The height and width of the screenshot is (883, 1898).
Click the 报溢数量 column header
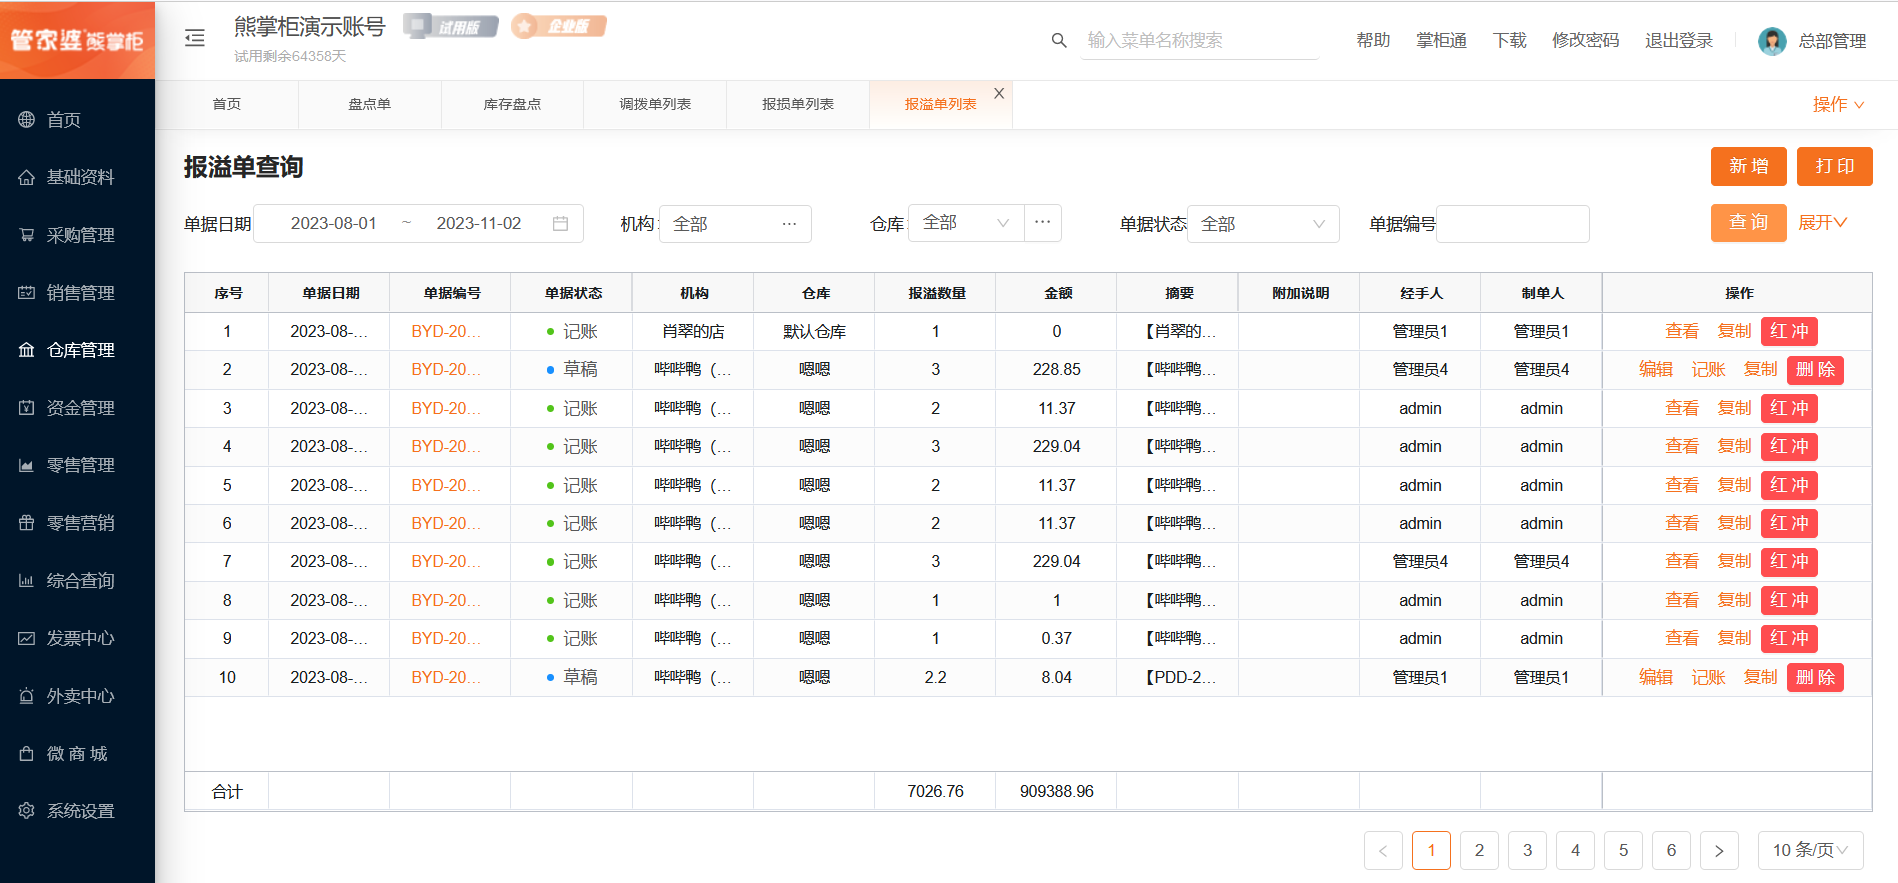pos(936,293)
